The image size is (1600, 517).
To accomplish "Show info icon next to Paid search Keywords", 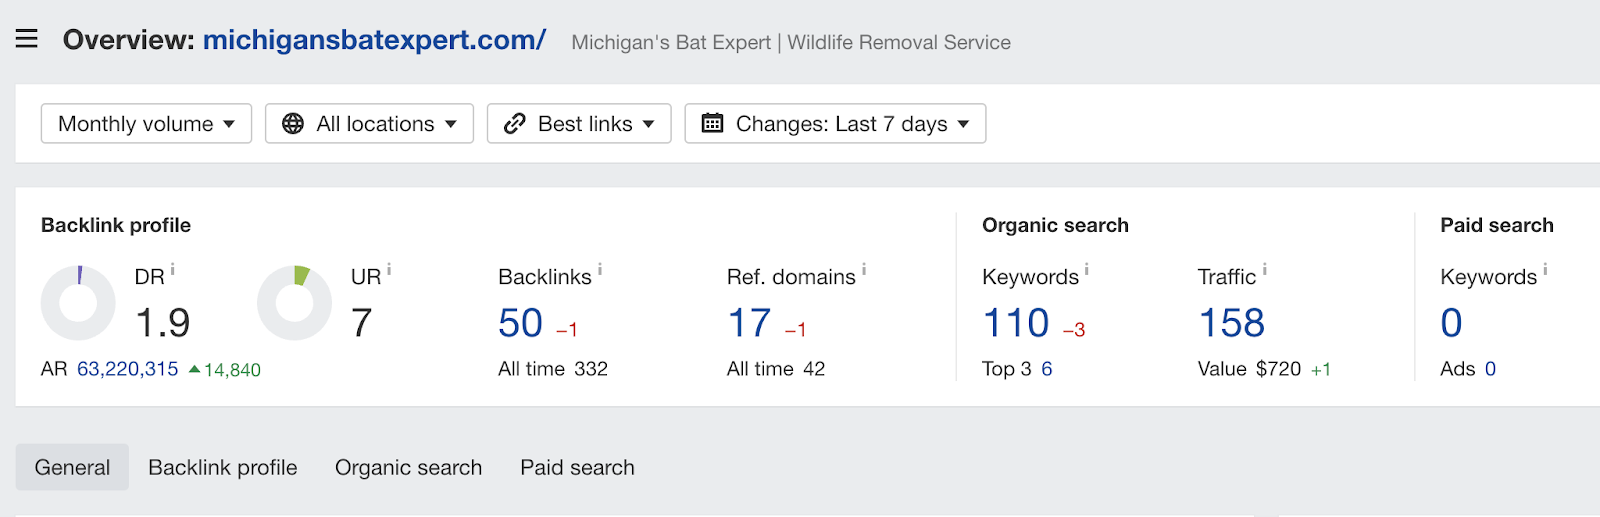I will pos(1545,269).
